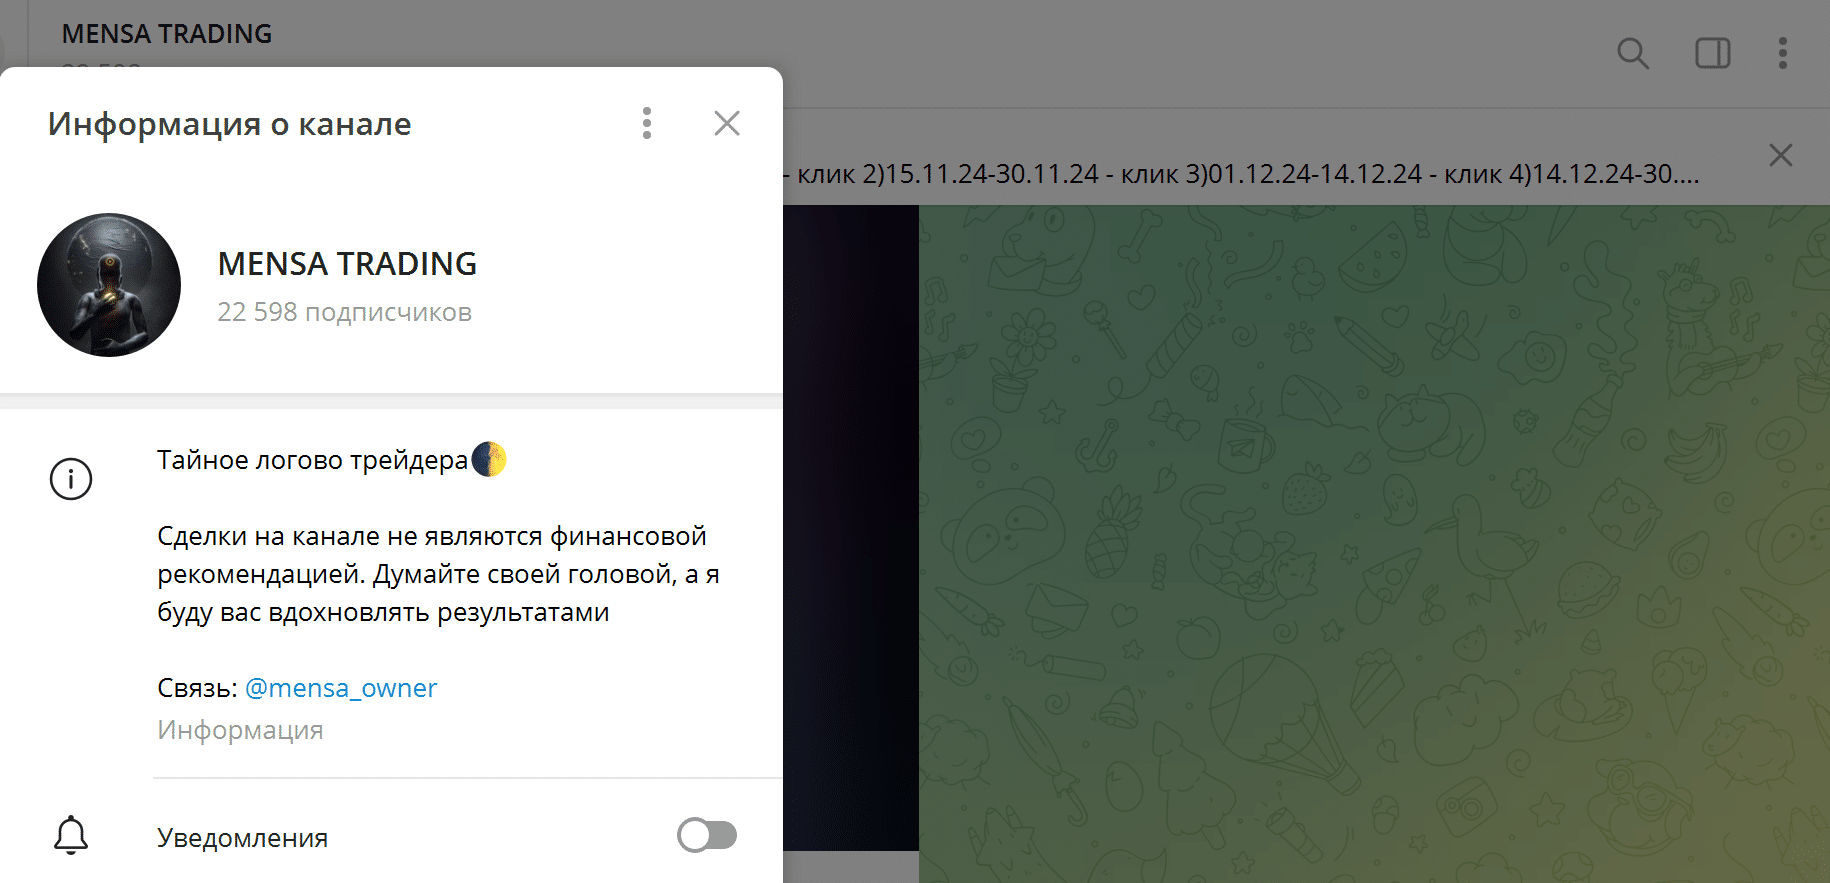Click the 22 598 подписчиков subscriber count

345,312
